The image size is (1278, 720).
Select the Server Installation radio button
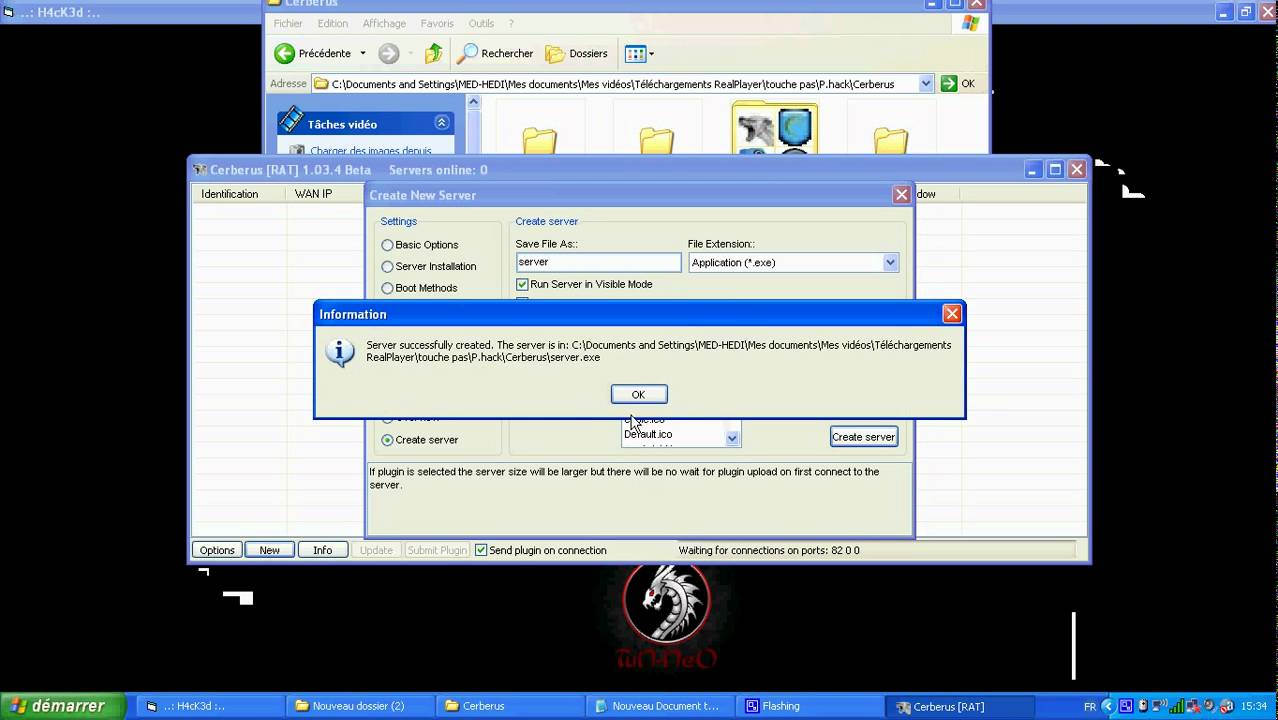click(387, 267)
